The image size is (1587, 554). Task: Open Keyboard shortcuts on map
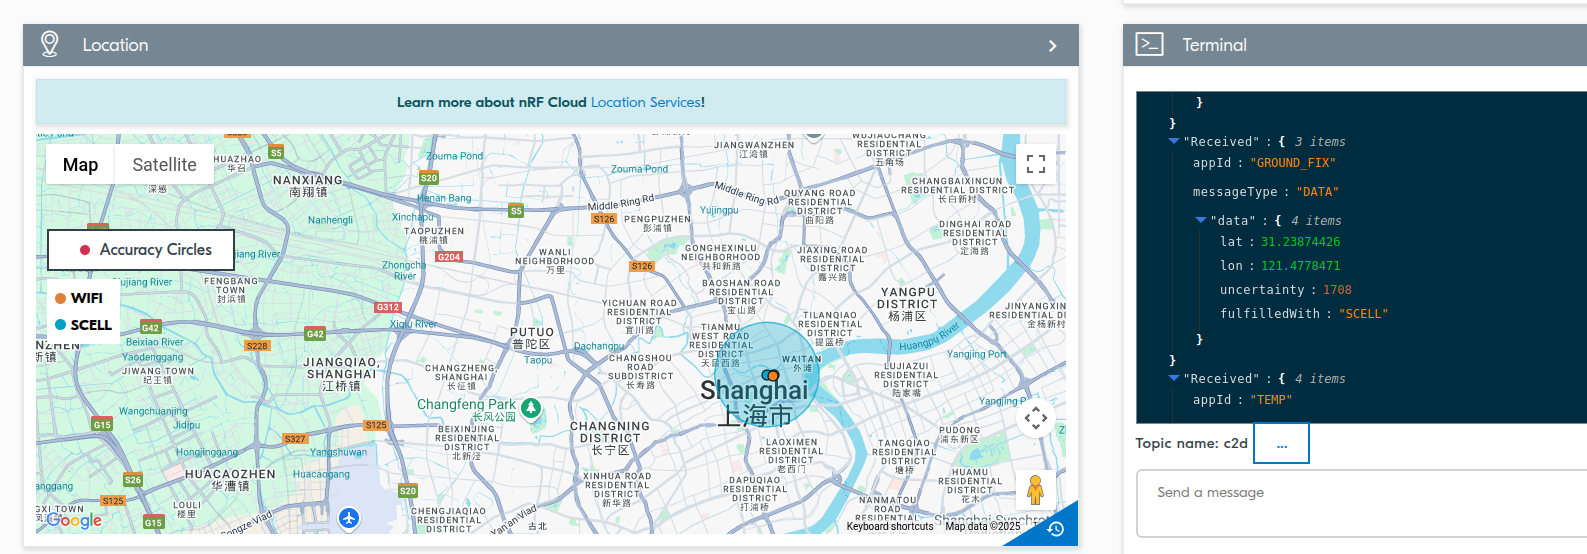(x=890, y=526)
